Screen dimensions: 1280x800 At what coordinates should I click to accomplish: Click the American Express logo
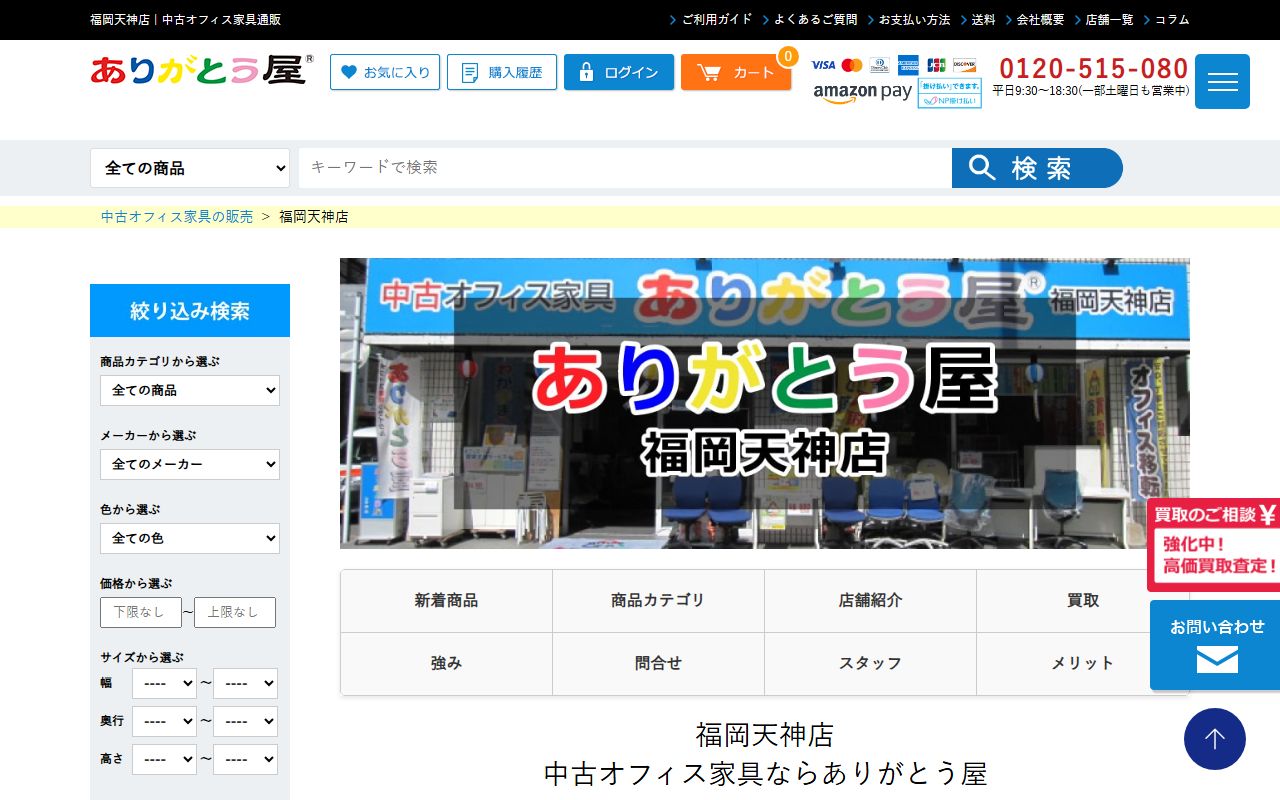[x=908, y=65]
